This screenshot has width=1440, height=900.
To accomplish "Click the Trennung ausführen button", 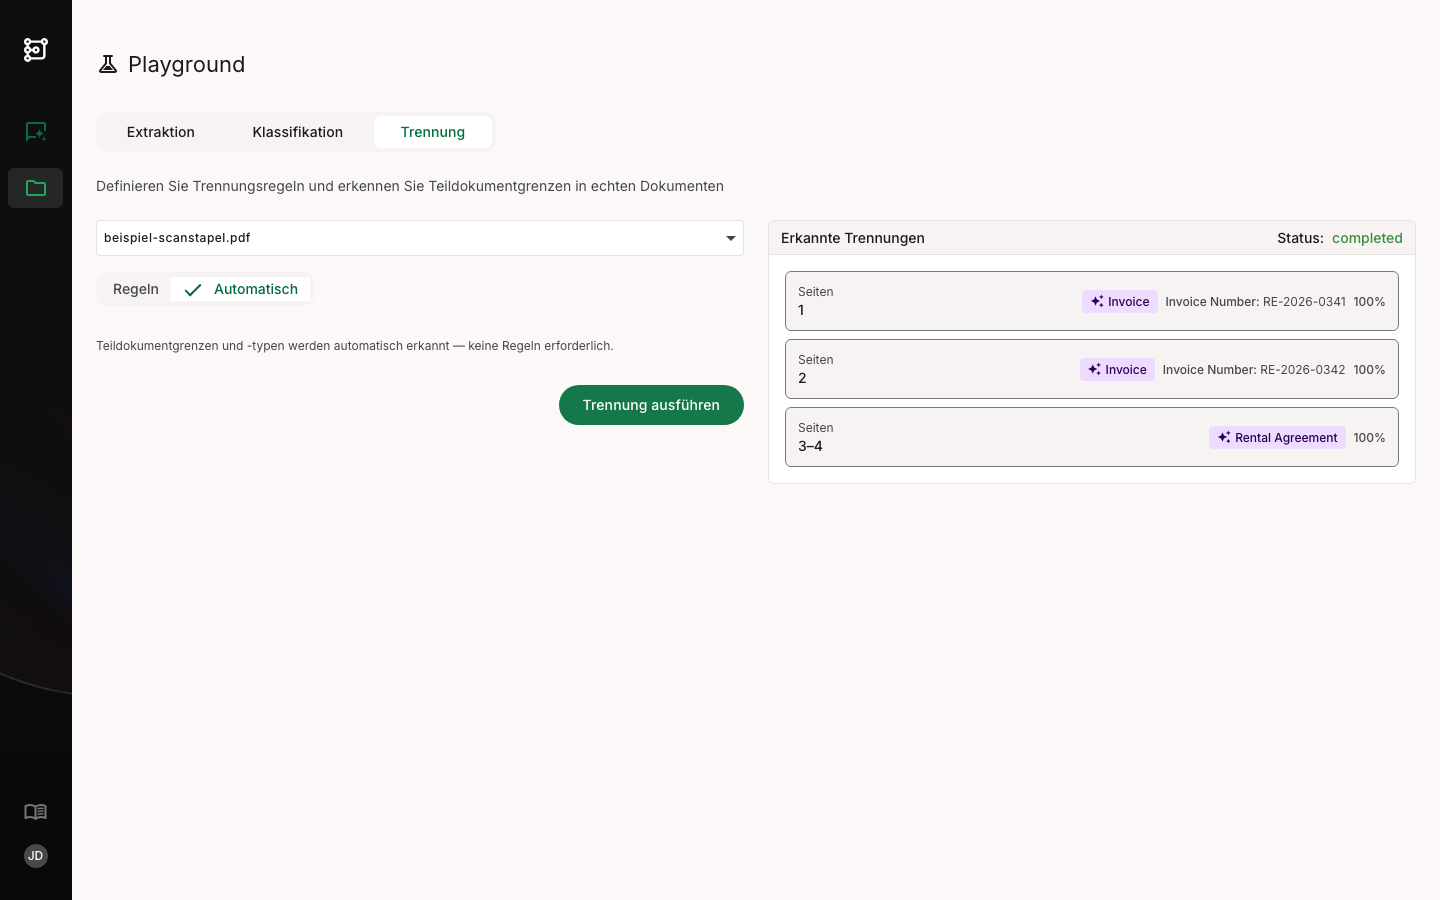I will pyautogui.click(x=651, y=405).
